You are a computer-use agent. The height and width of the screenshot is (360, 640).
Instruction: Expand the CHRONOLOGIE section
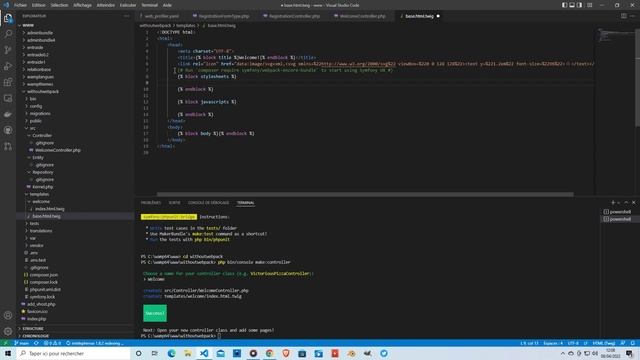[76, 336]
